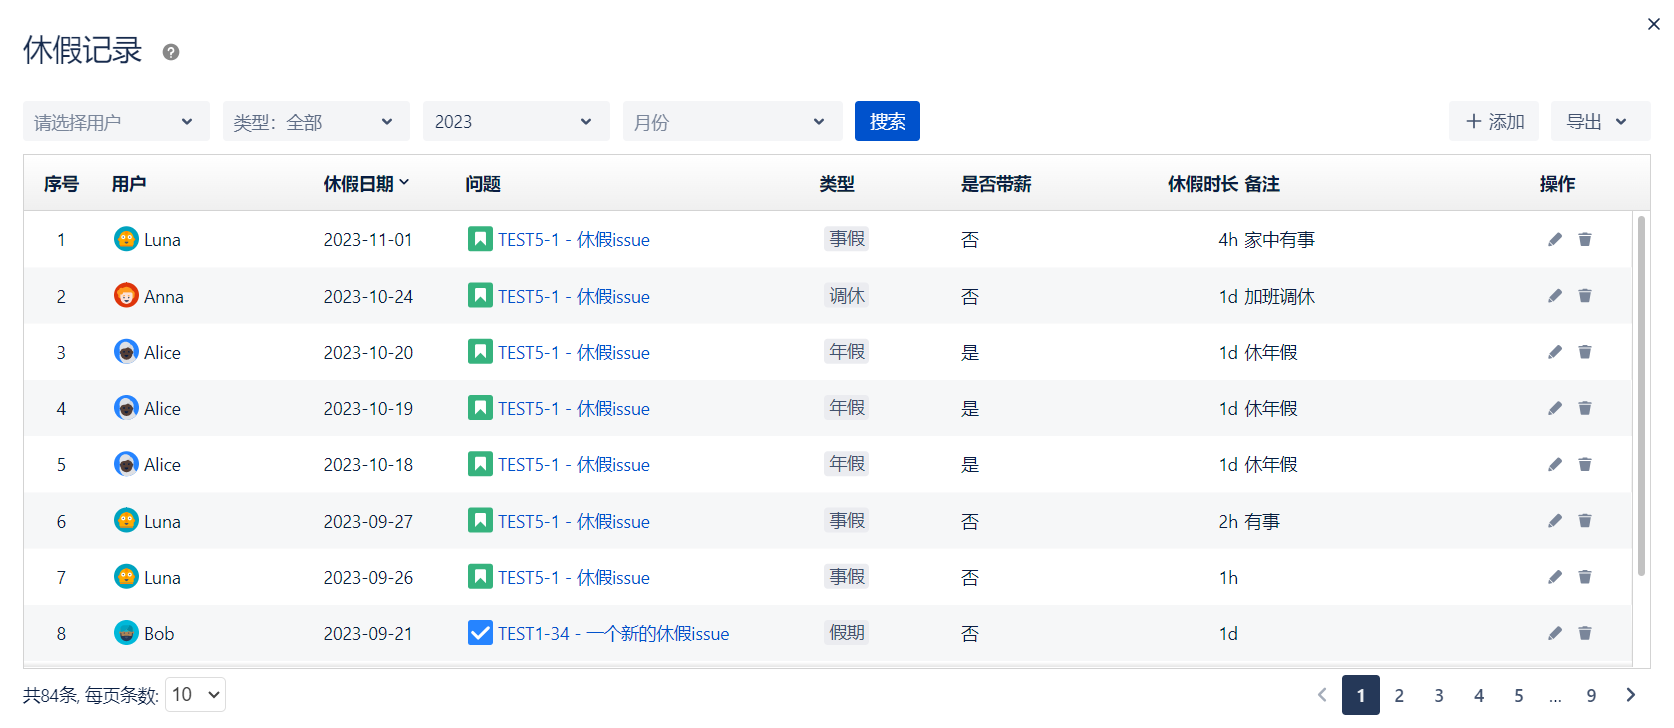Open the 请选择用户 user dropdown
1674x728 pixels.
click(116, 122)
